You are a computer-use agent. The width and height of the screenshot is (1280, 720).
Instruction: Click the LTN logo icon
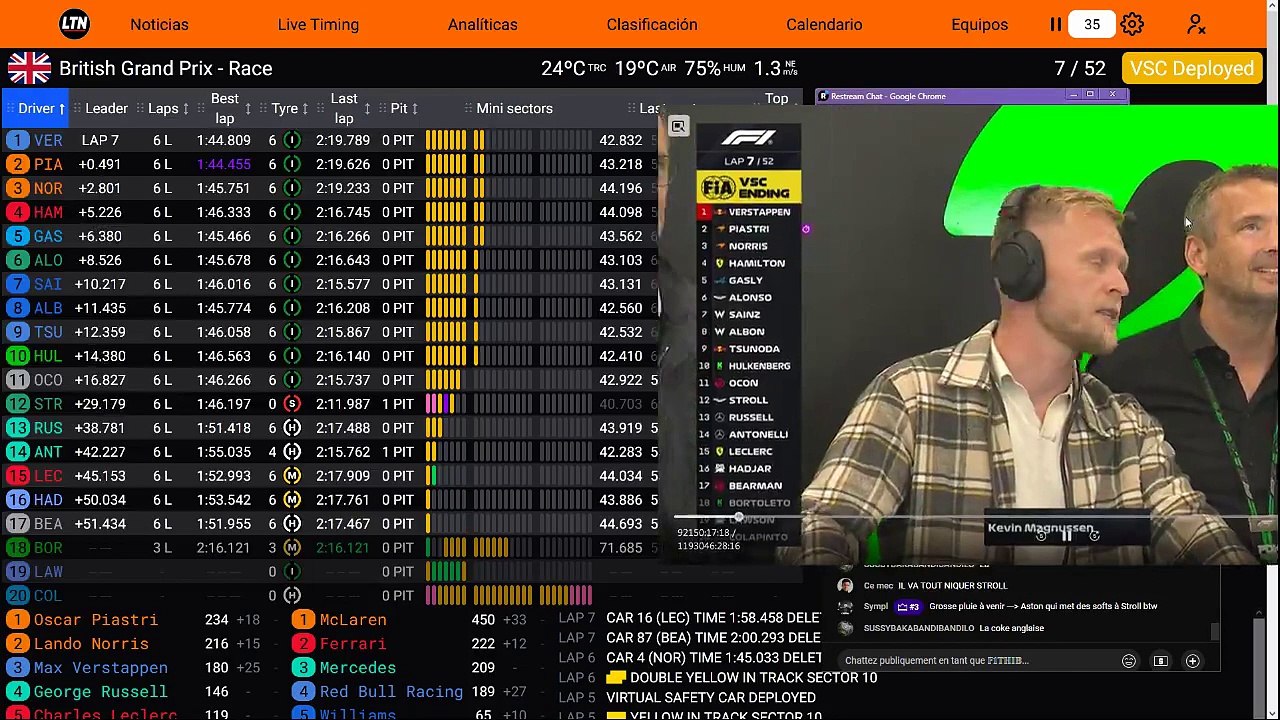74,24
